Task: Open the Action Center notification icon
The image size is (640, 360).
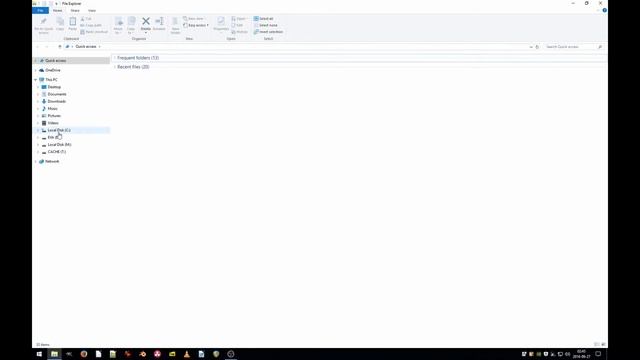Action: (598, 354)
